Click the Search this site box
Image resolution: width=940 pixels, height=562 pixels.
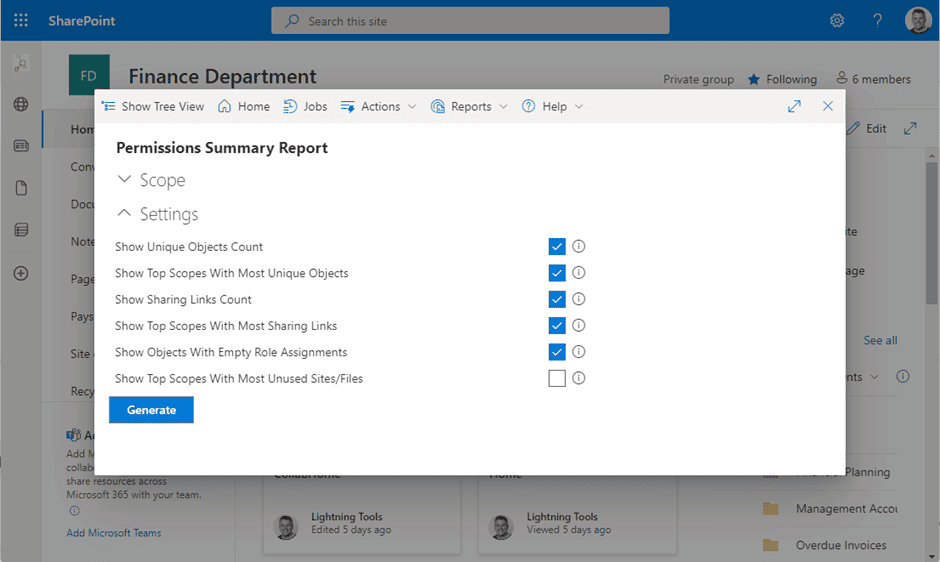coord(470,21)
